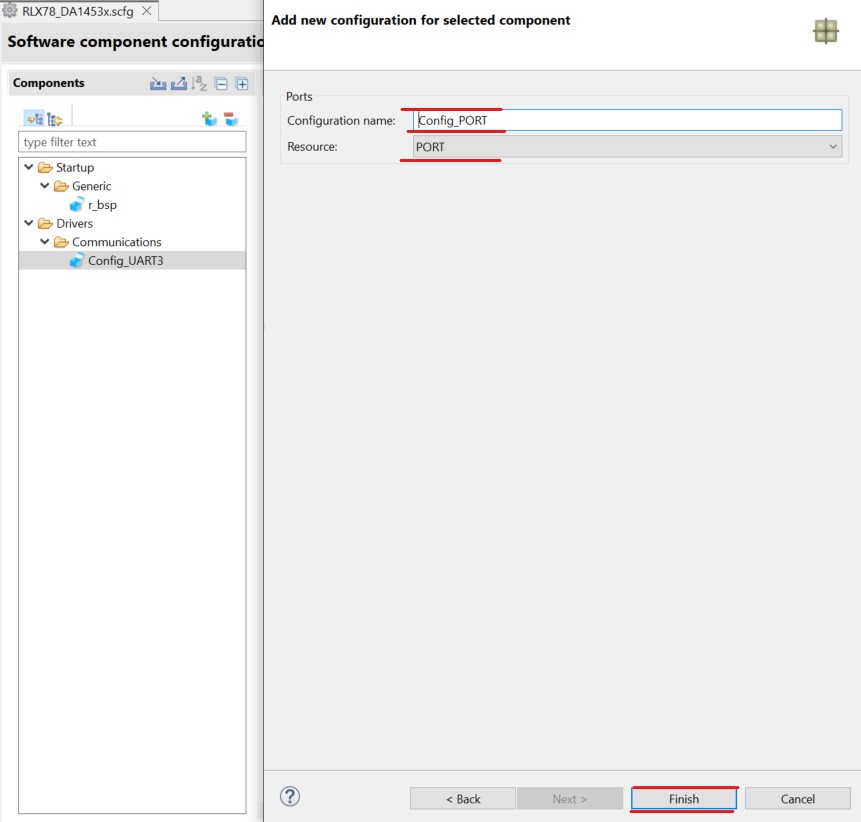Click the Next button
Image resolution: width=861 pixels, height=822 pixels.
[x=569, y=799]
